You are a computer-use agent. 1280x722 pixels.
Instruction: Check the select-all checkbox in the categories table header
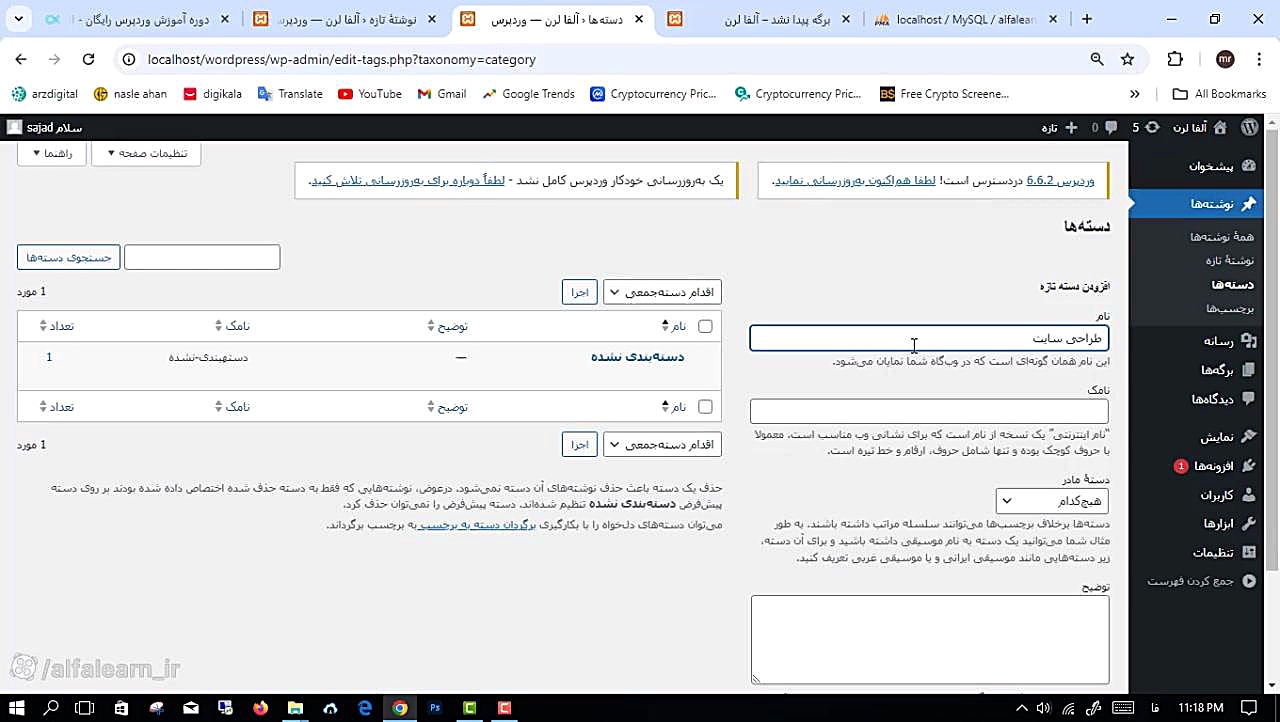tap(705, 326)
